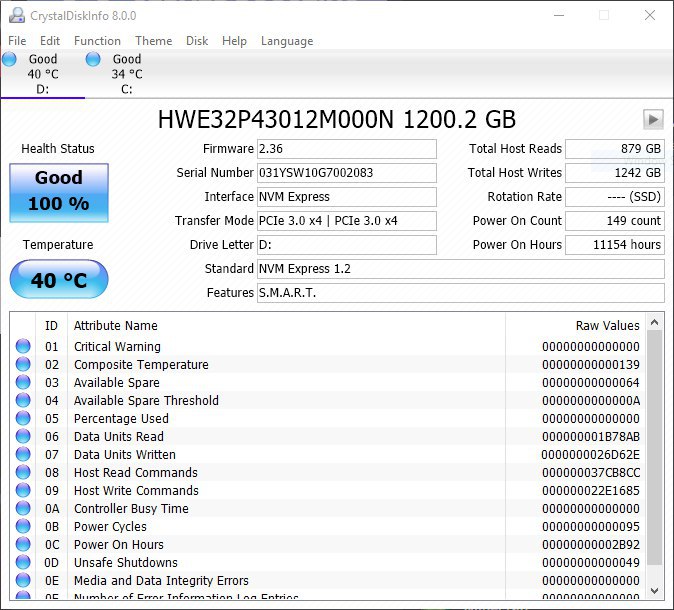Click status orb of attribute 0C Power On Hours

coord(23,545)
